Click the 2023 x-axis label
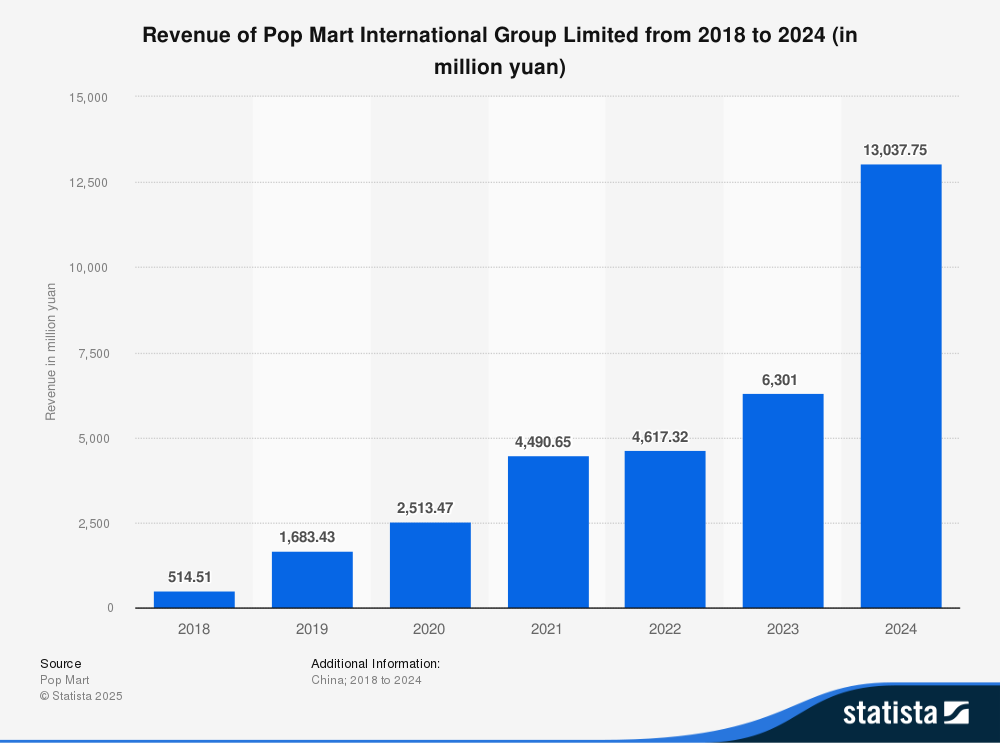 (783, 629)
